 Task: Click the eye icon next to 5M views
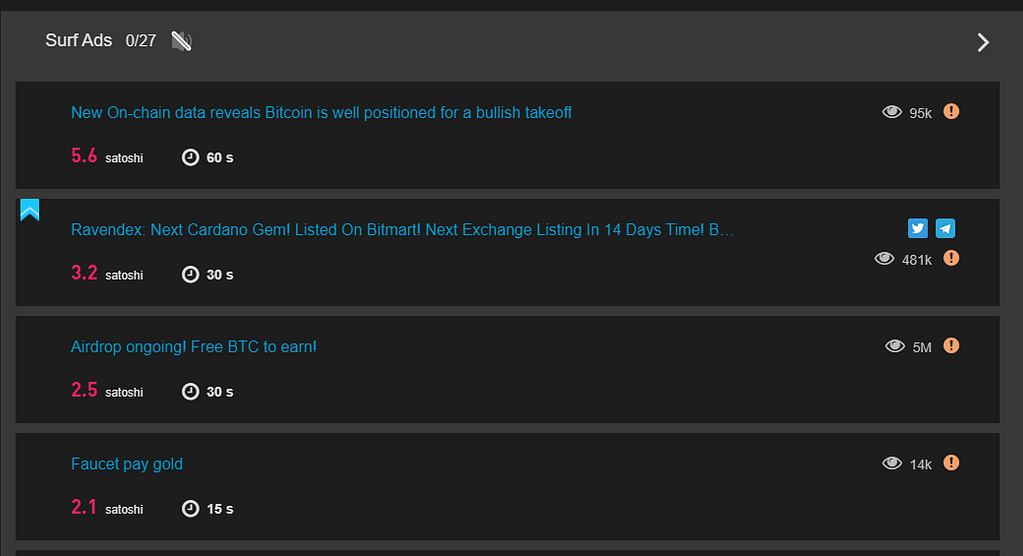(x=894, y=346)
